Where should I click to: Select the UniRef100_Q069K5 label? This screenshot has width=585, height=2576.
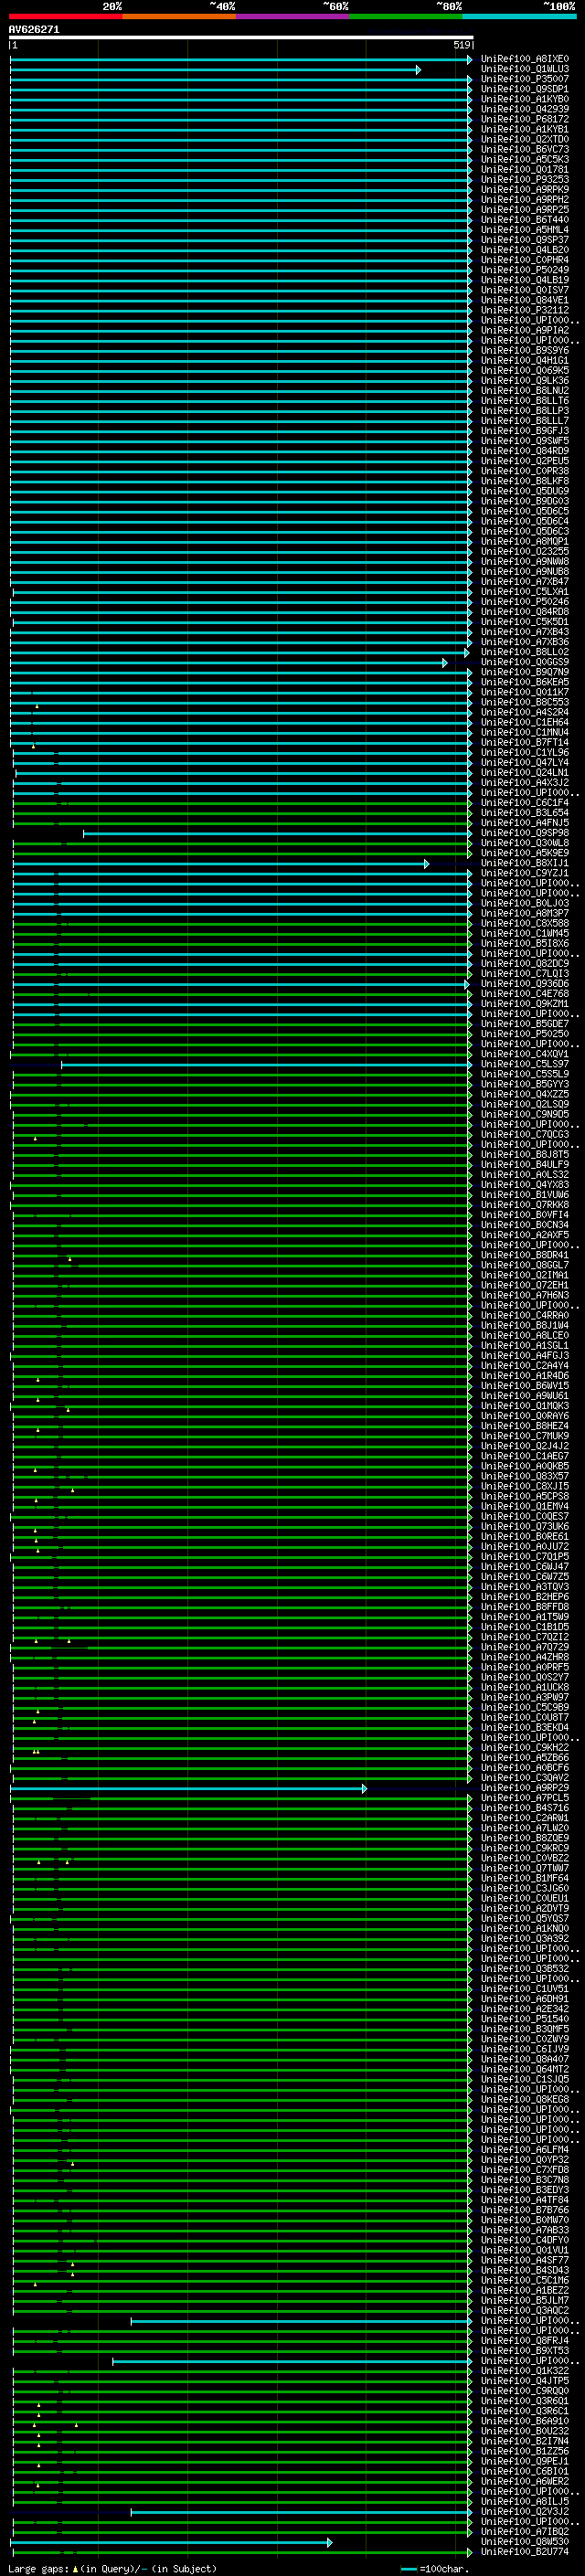pyautogui.click(x=525, y=370)
